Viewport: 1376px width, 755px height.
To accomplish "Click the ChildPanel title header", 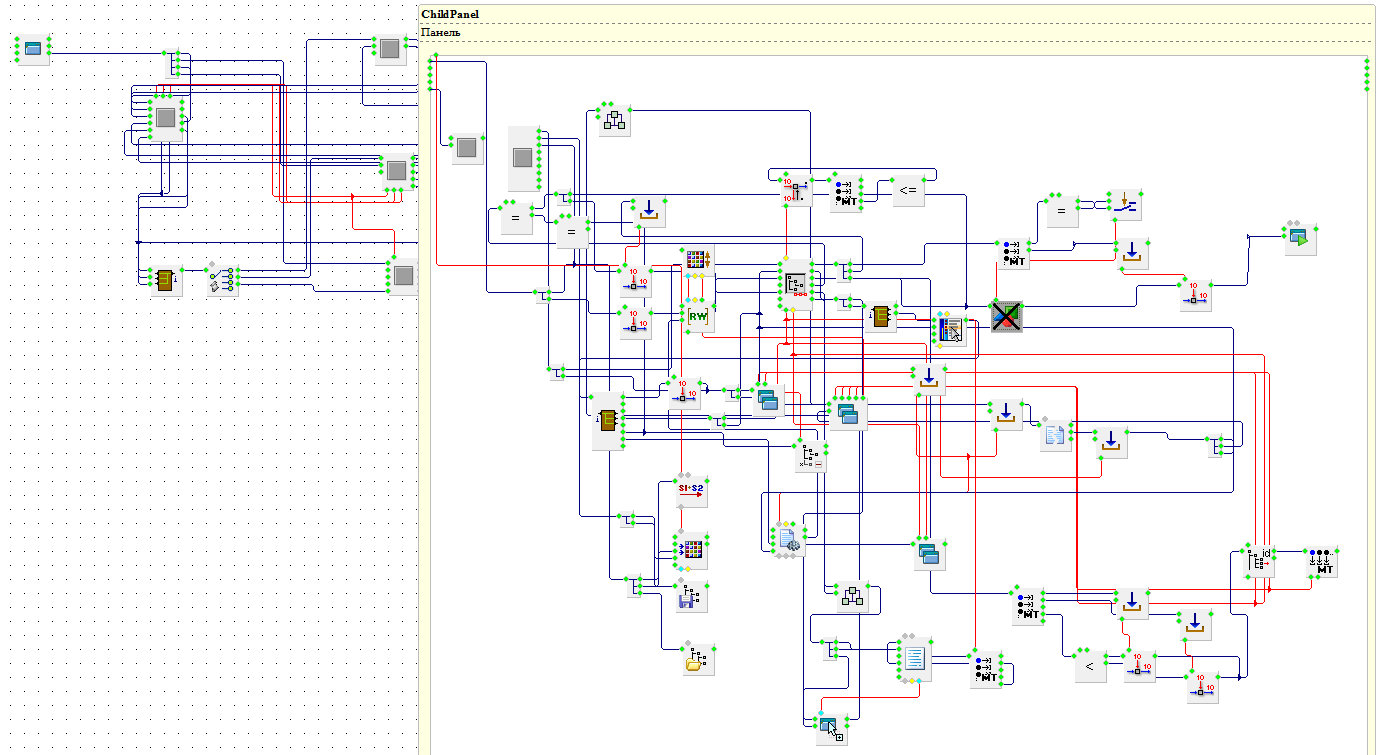I will 450,14.
